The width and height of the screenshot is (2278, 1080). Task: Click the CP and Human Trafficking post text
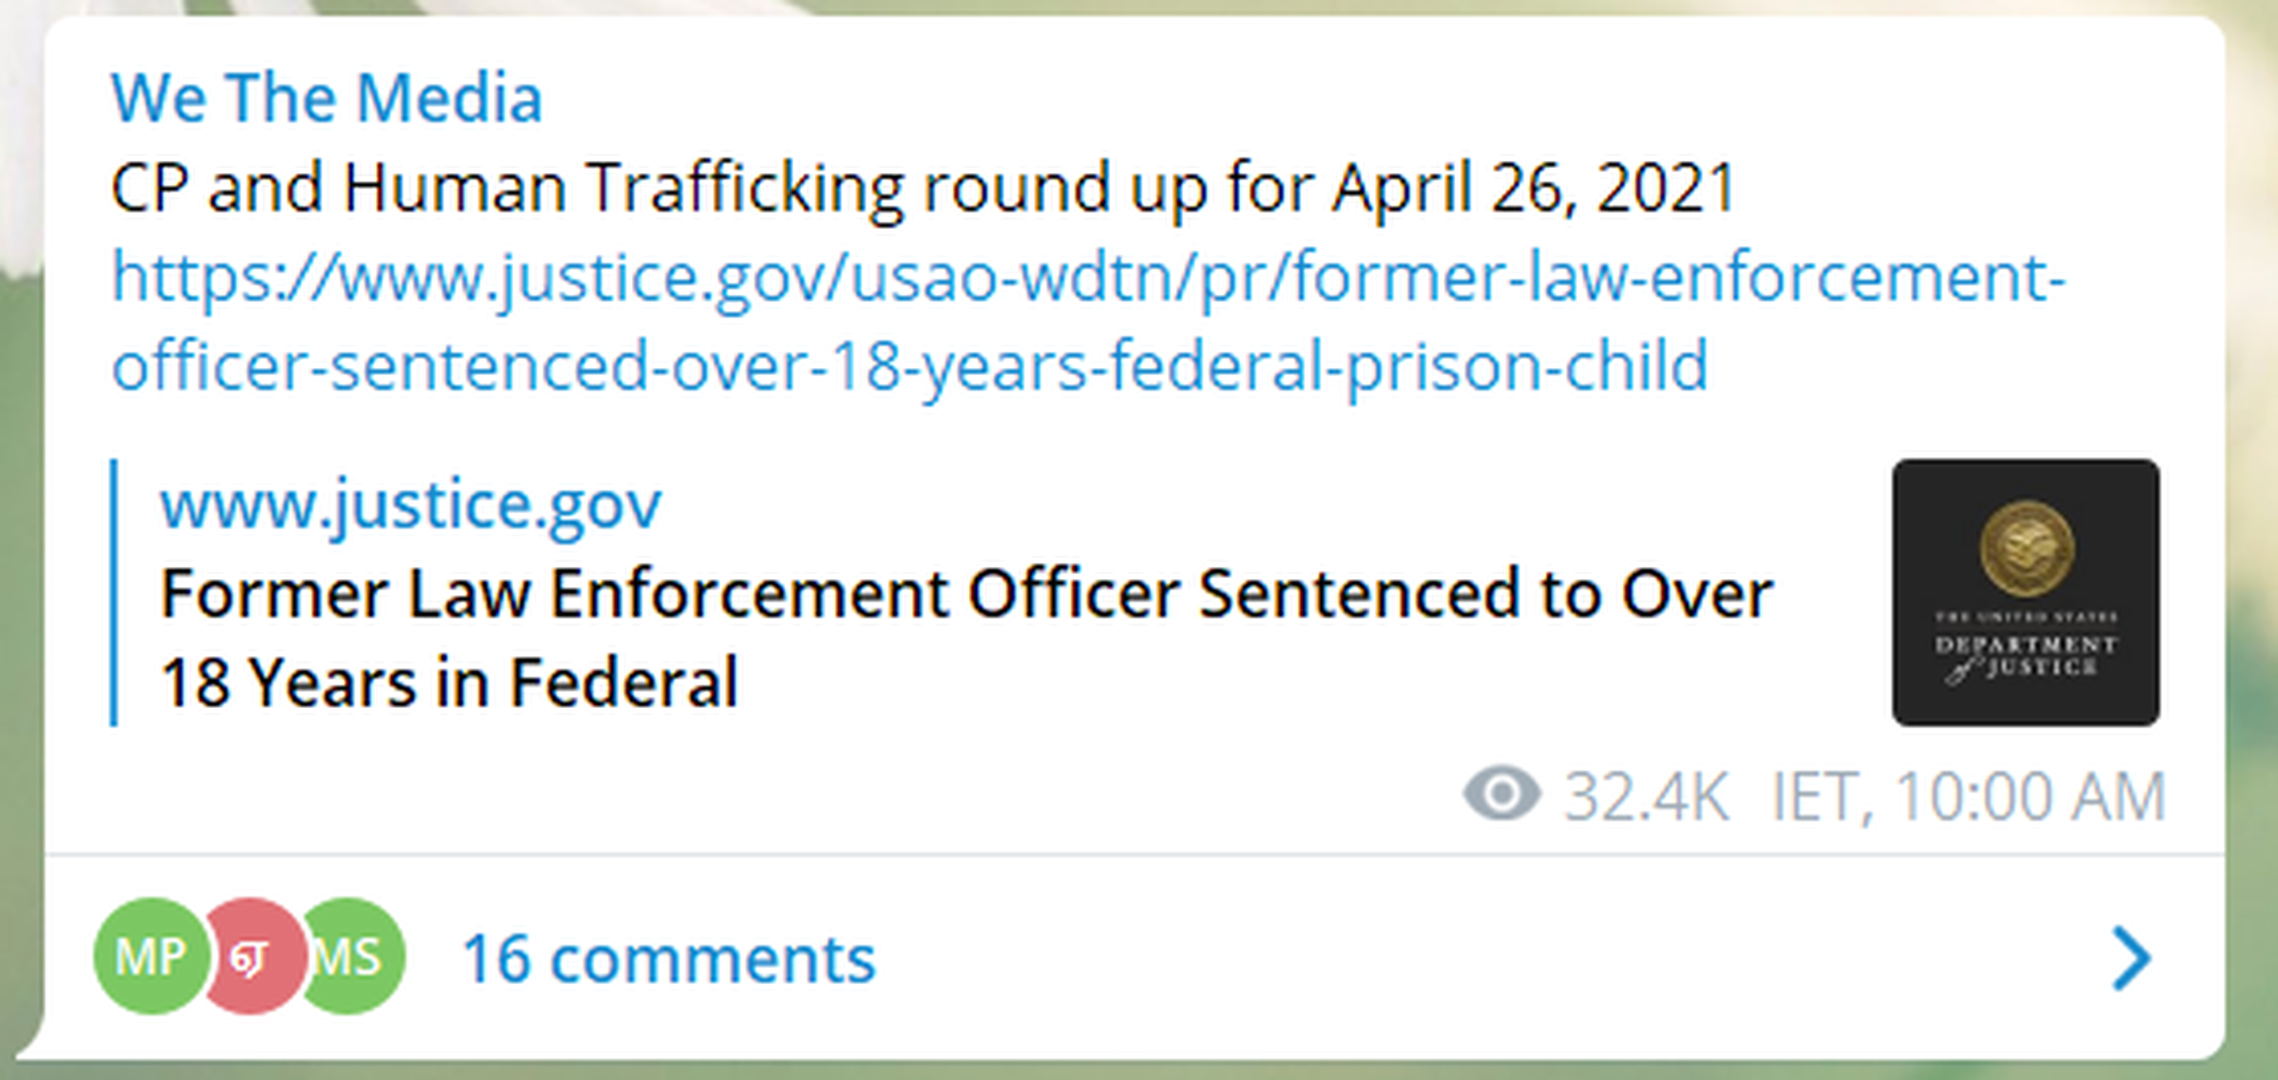(x=922, y=188)
